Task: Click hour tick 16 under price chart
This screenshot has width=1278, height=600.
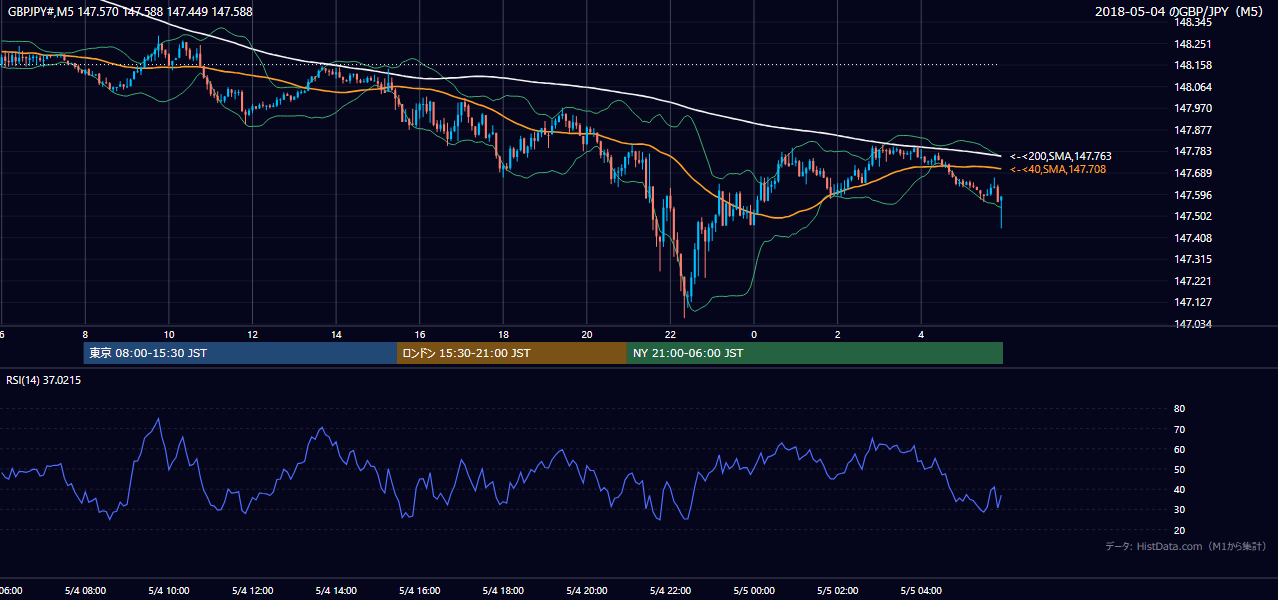Action: click(419, 335)
